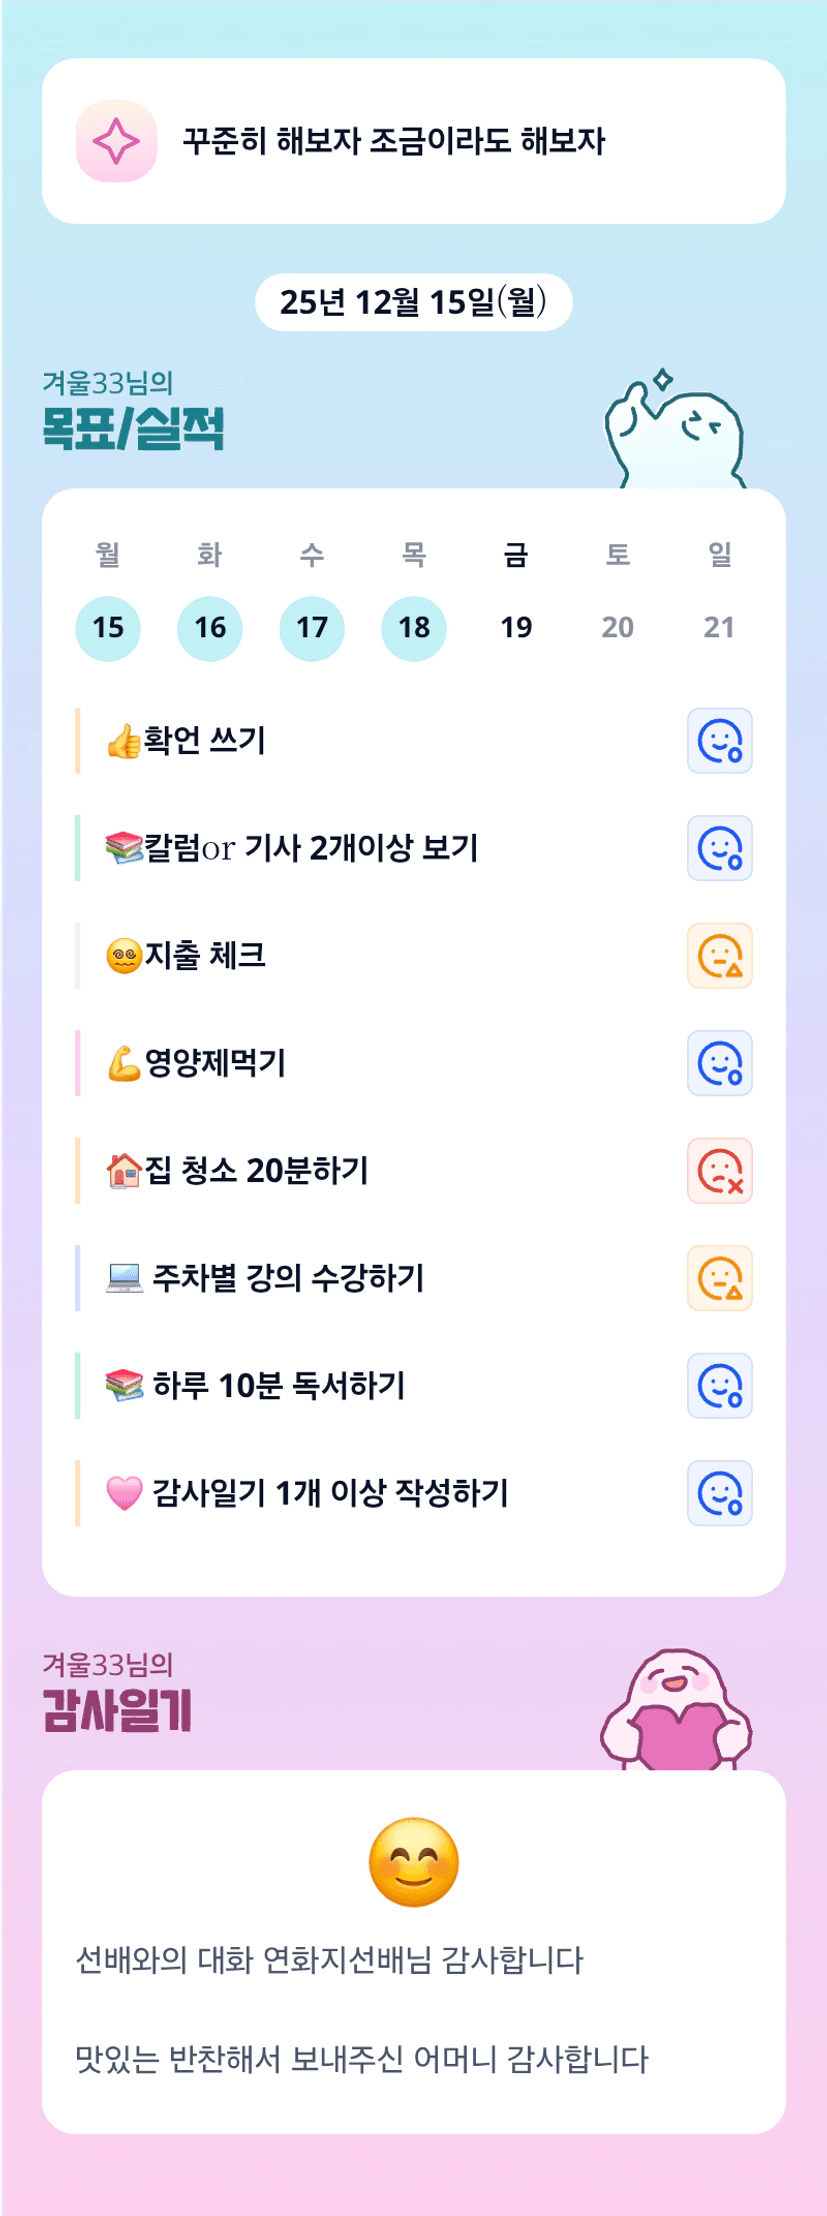The image size is (827, 2216).
Task: Open the 선배와의 대화 gratitude entry
Action: tap(330, 1960)
